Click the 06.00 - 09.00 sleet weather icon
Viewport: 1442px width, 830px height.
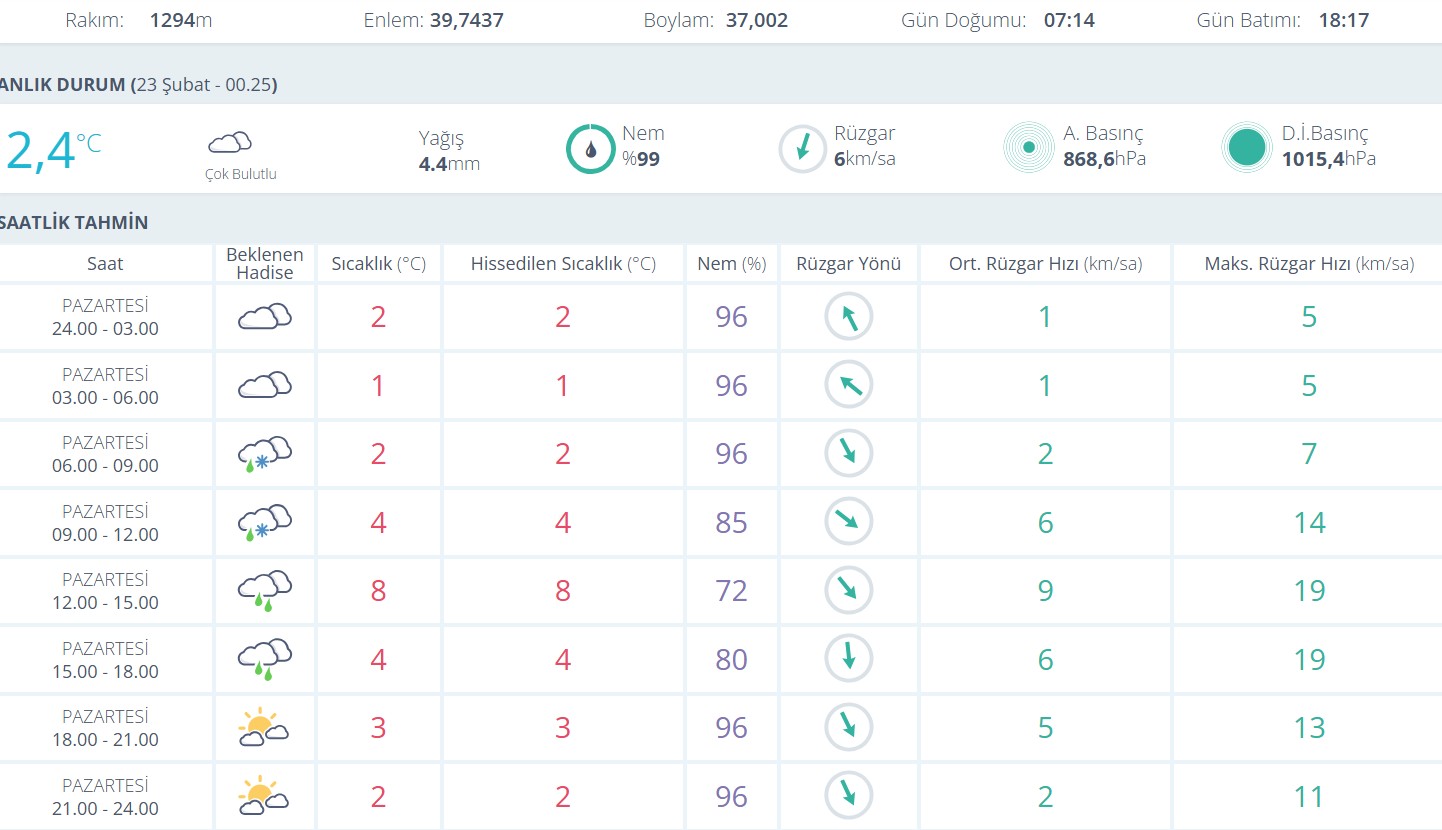pos(264,454)
